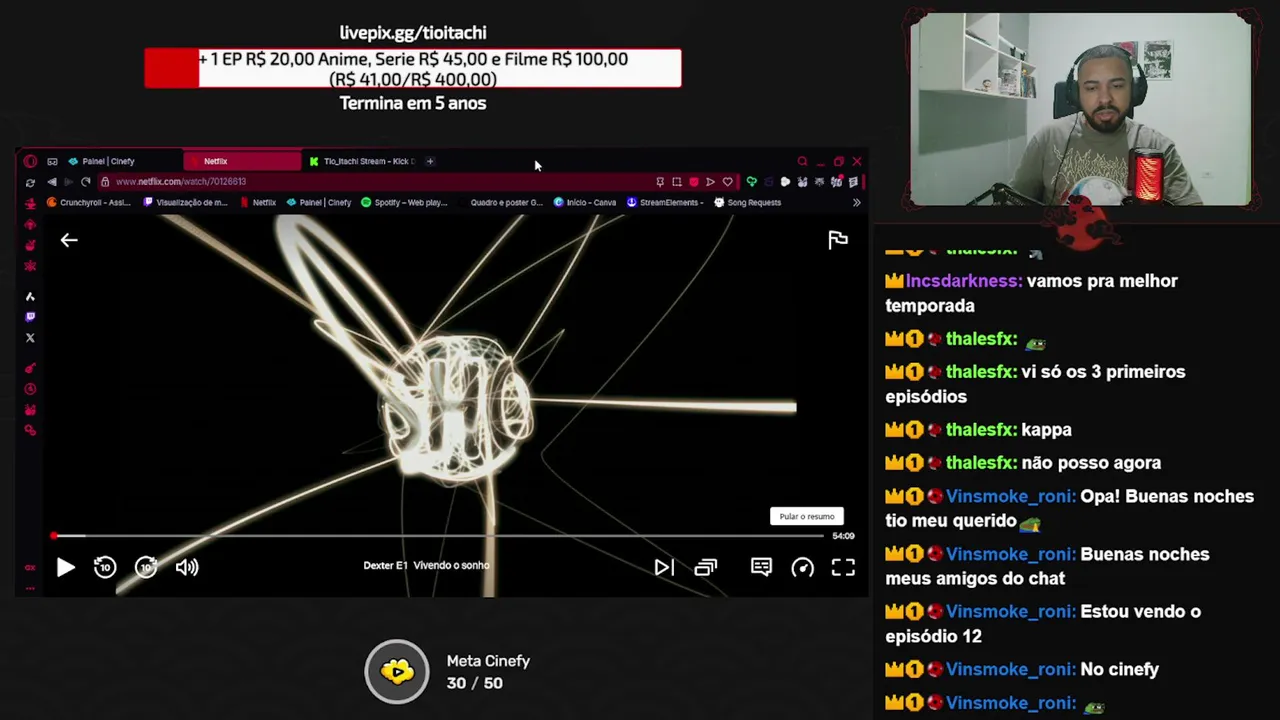1280x720 pixels.
Task: Open Spotify Web player bookmark
Action: (x=404, y=202)
